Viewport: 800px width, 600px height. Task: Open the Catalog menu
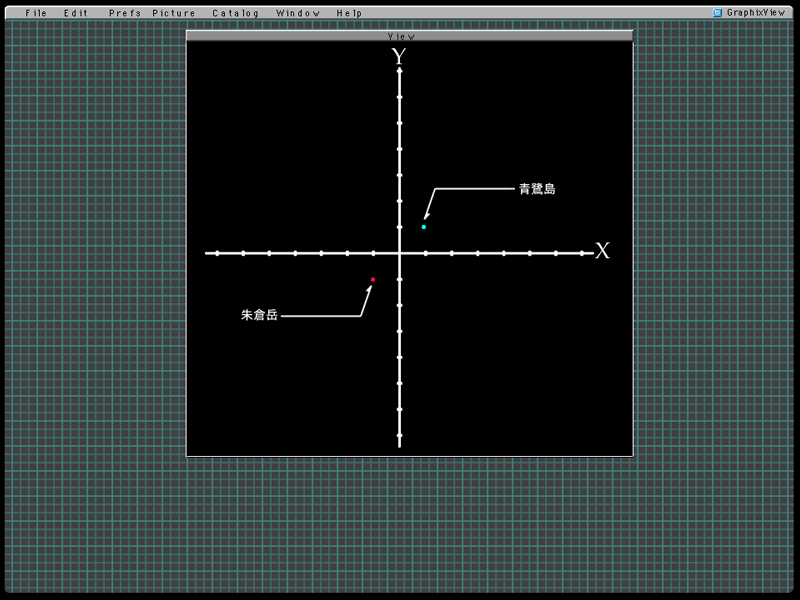coord(235,13)
